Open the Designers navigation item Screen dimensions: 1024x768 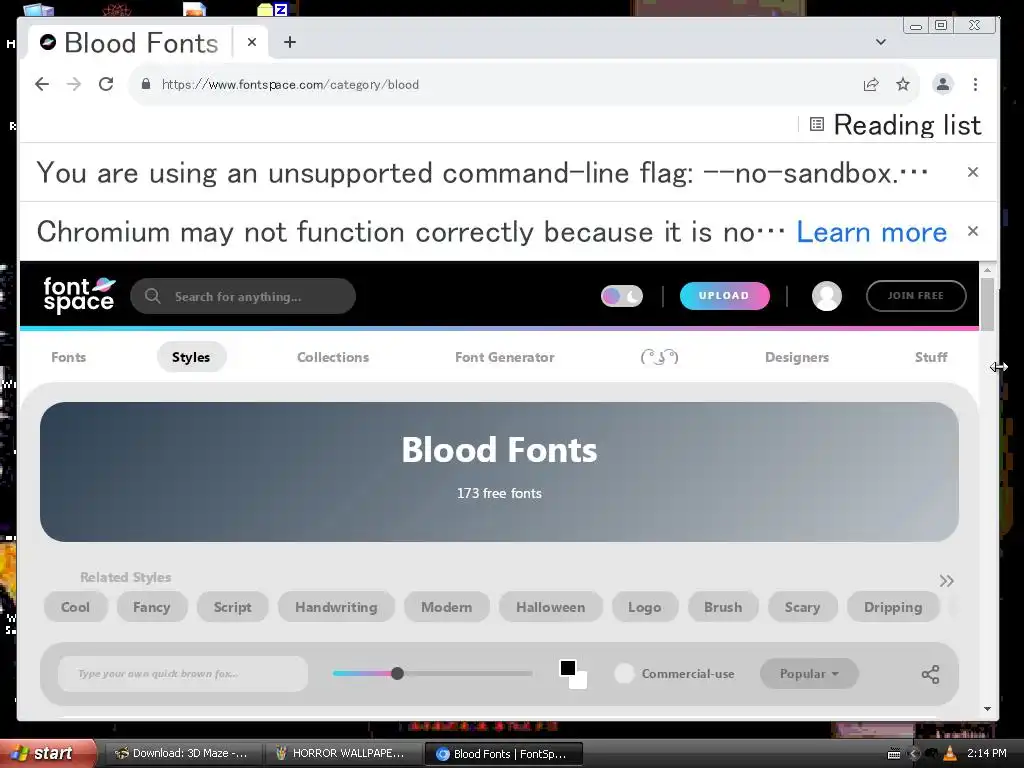797,357
